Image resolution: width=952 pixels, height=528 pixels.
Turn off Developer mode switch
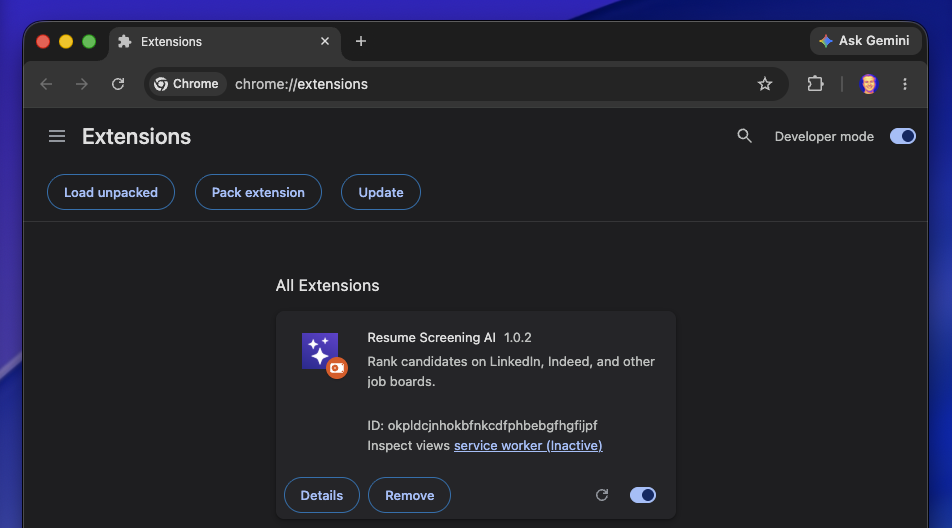(x=902, y=136)
